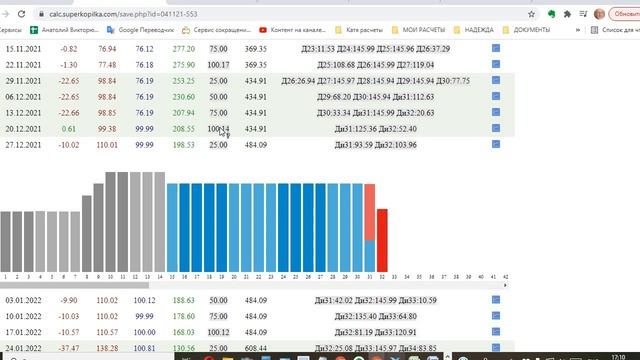Click the value 188.63 in green
Viewport: 640px width, 360px height.
184,300
